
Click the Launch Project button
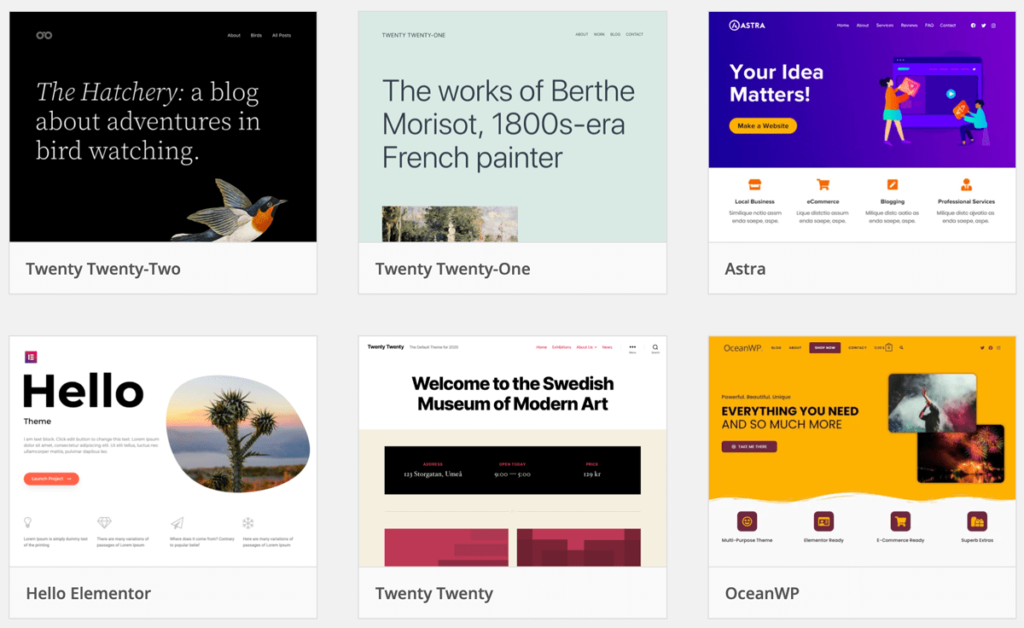(x=52, y=479)
